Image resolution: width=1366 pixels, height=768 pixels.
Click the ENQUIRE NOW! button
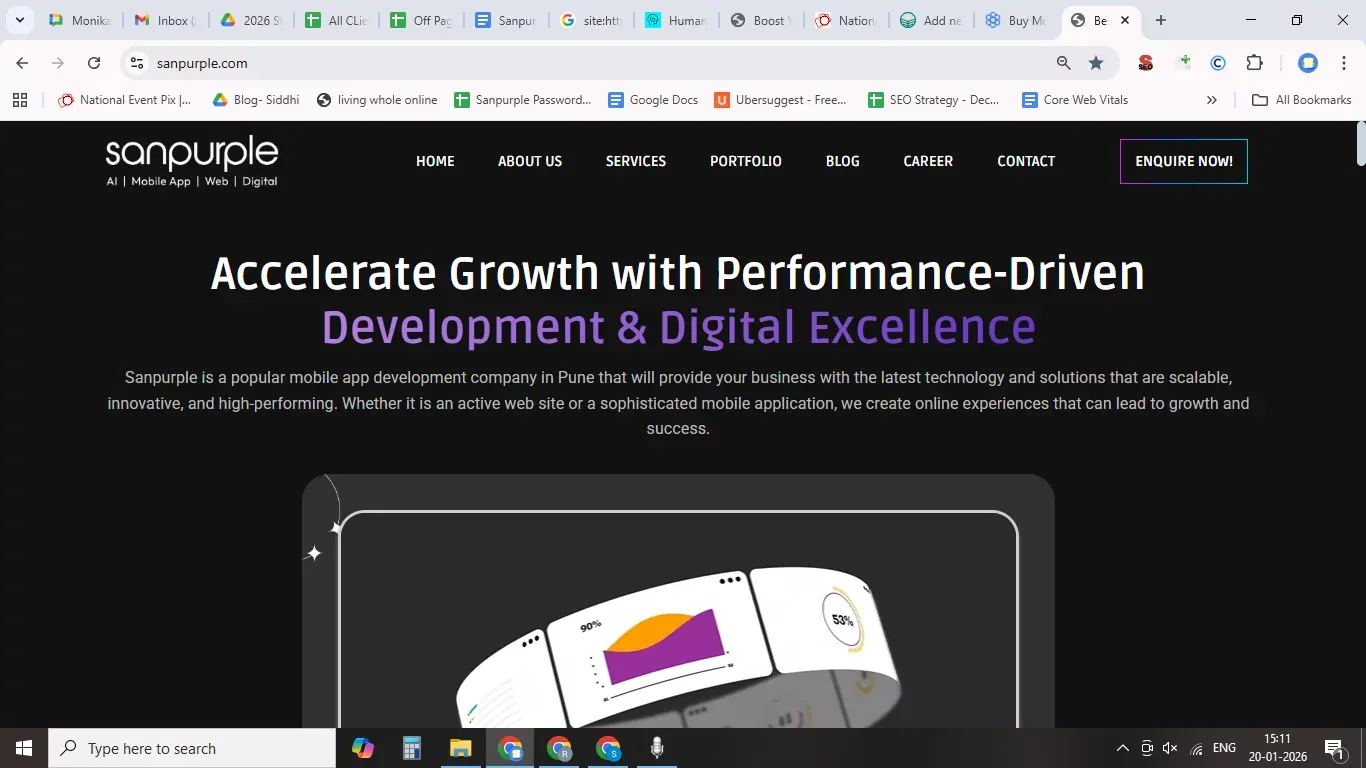coord(1184,161)
